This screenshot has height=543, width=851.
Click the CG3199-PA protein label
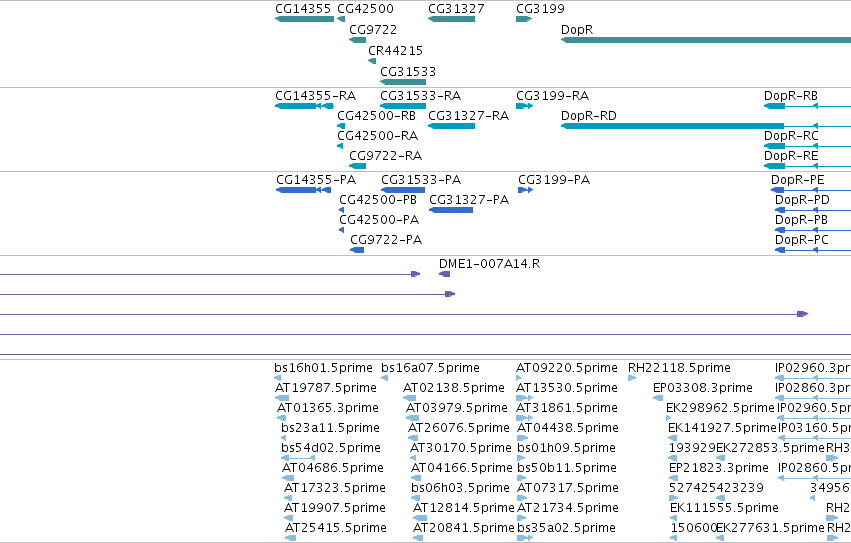554,180
